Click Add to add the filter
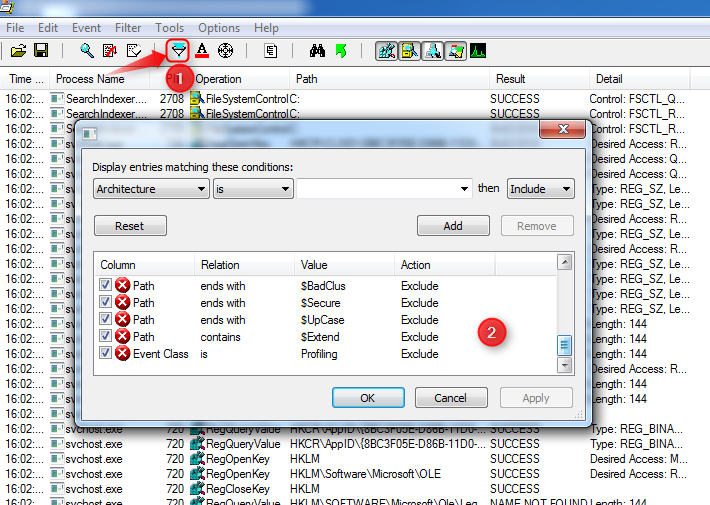The width and height of the screenshot is (710, 505). (x=453, y=226)
